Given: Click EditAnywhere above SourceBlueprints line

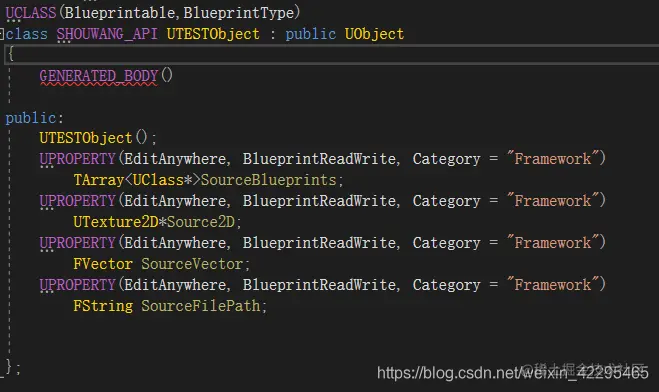Looking at the screenshot, I should tap(175, 159).
